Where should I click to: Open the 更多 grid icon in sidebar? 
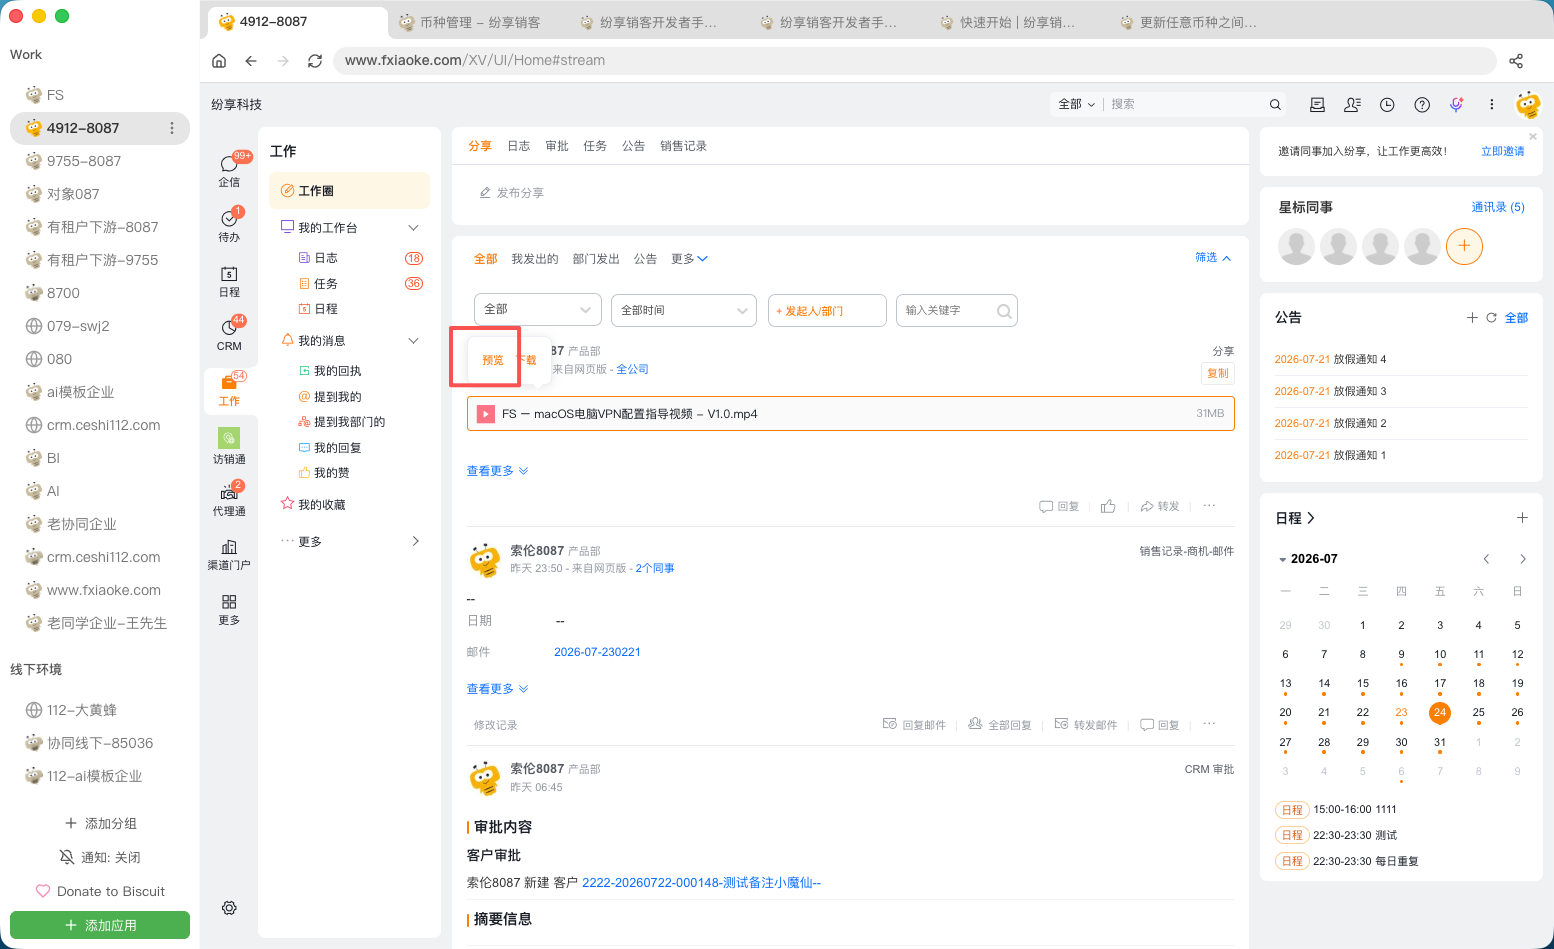229,609
